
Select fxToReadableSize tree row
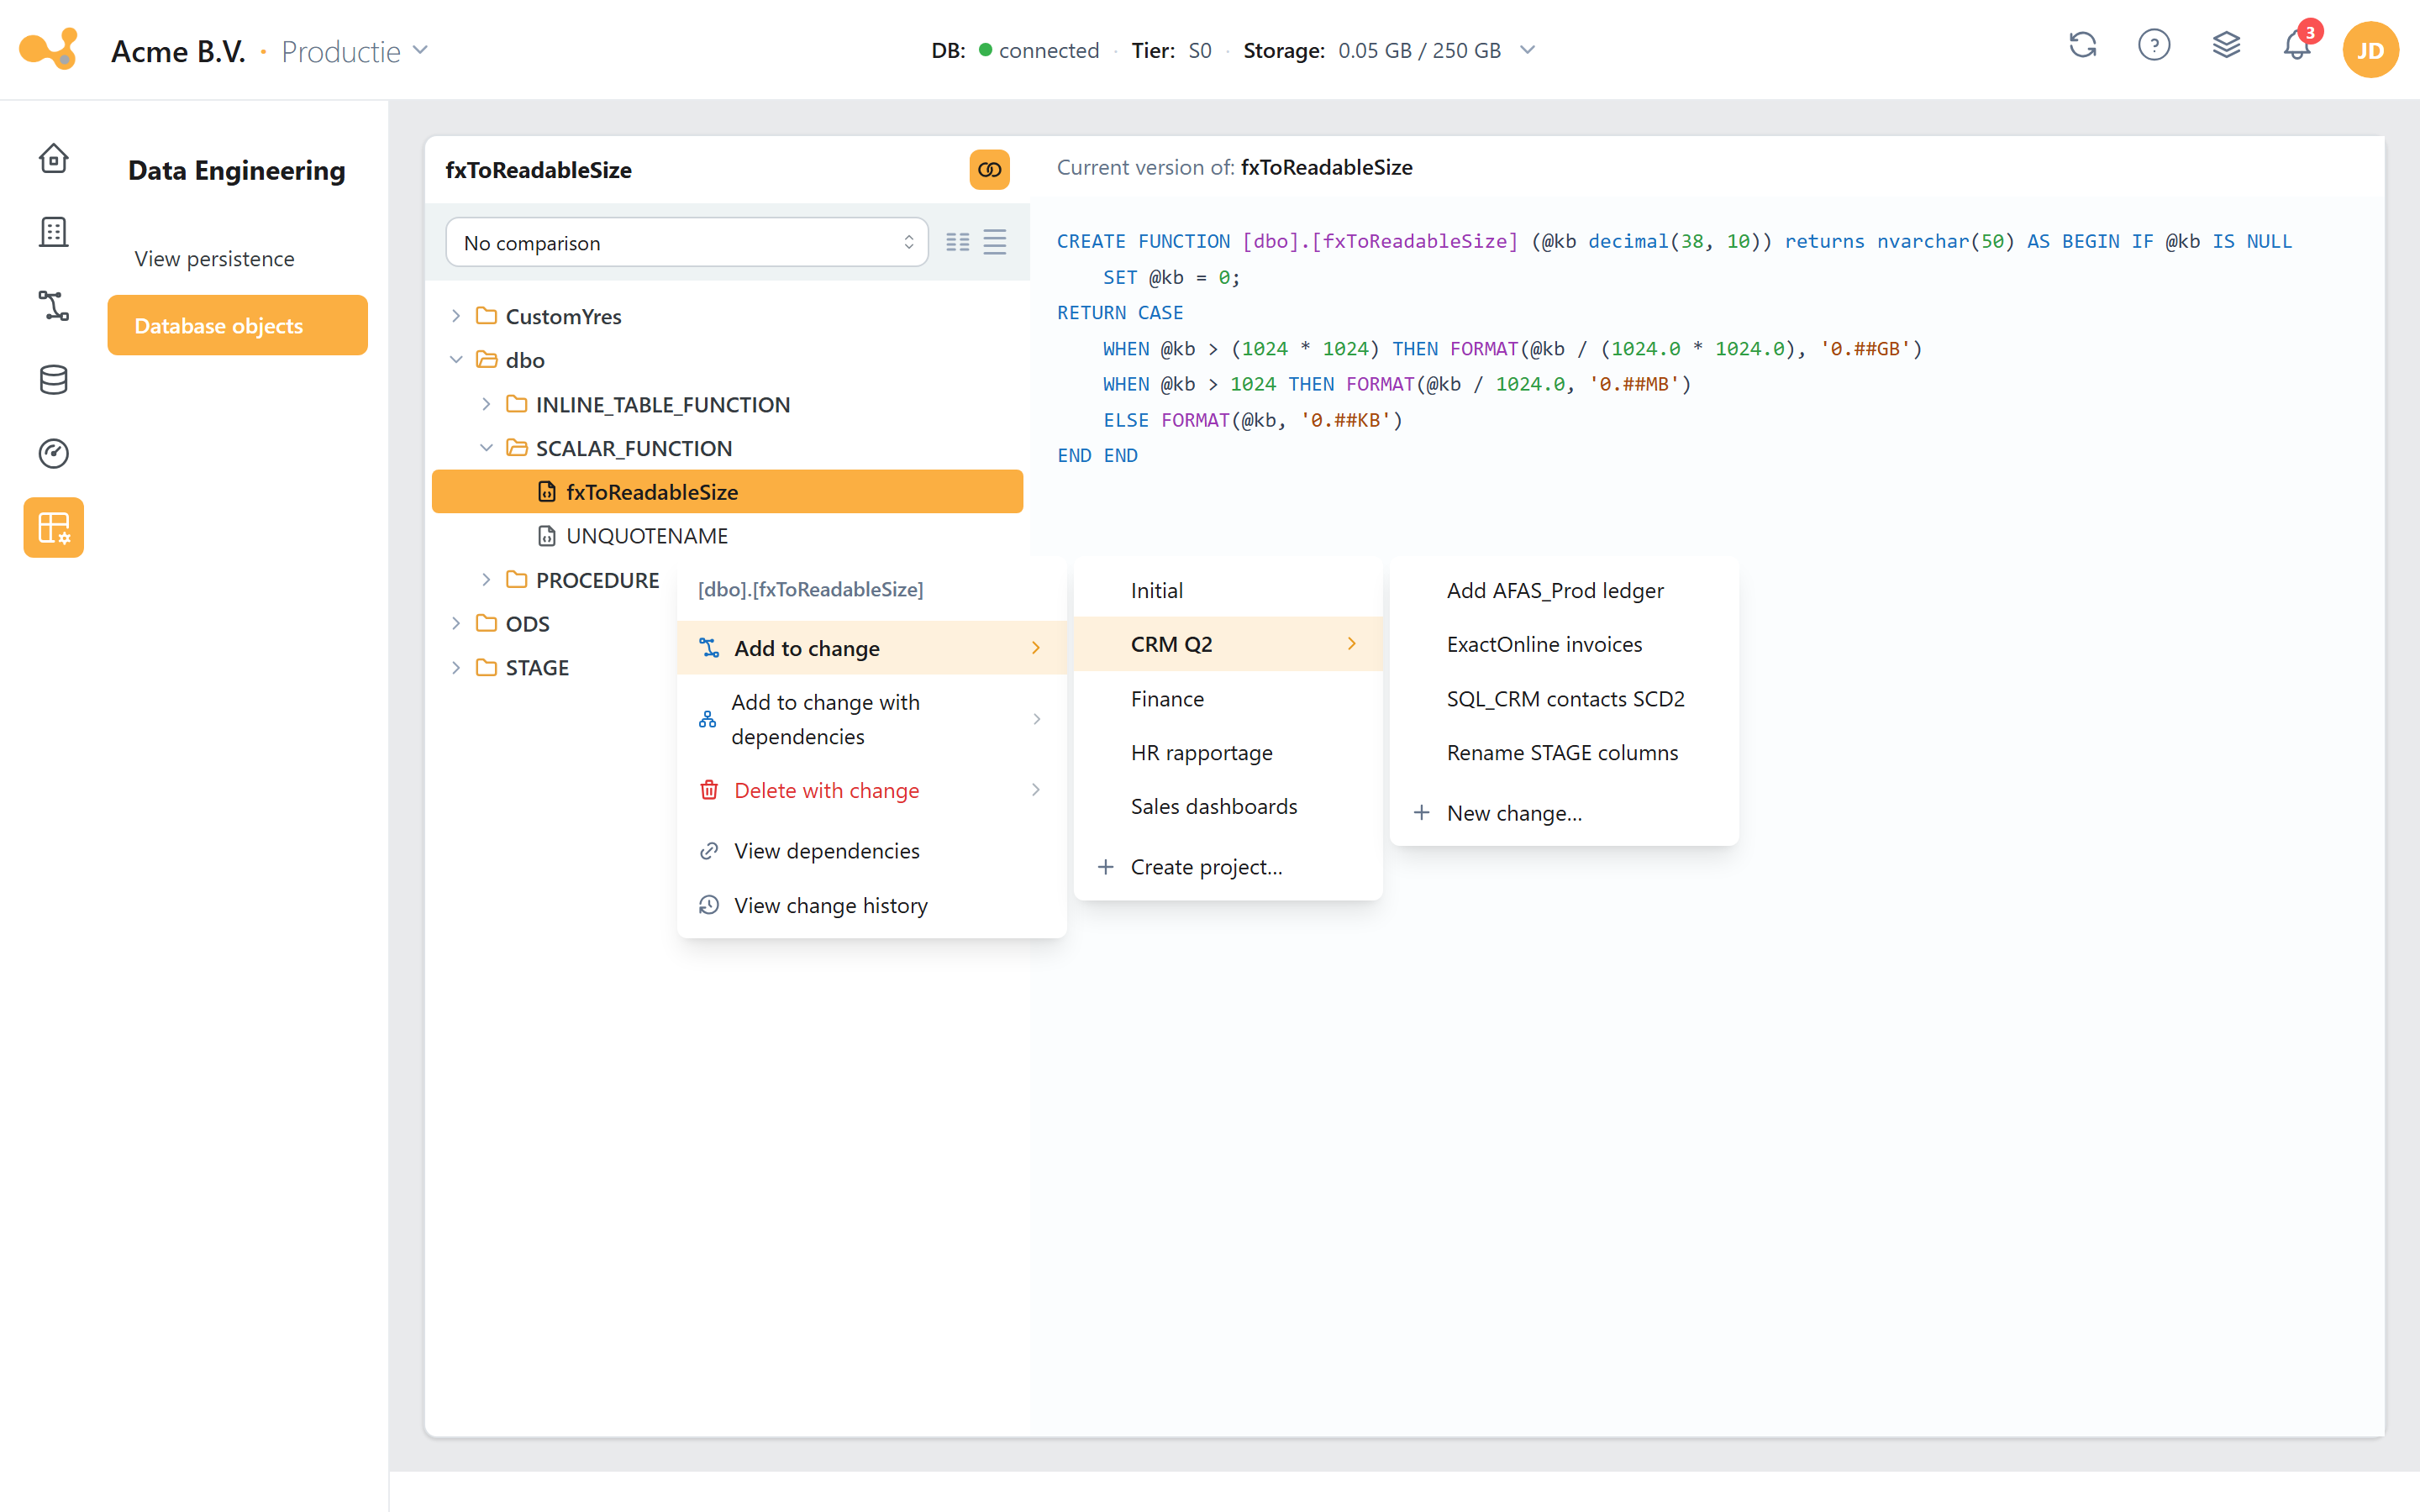pos(727,492)
